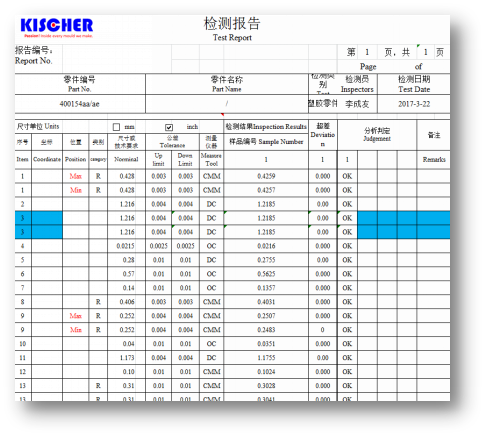Screen dimensions: 487x438
Task: Check the mm units checkbox
Action: point(116,127)
